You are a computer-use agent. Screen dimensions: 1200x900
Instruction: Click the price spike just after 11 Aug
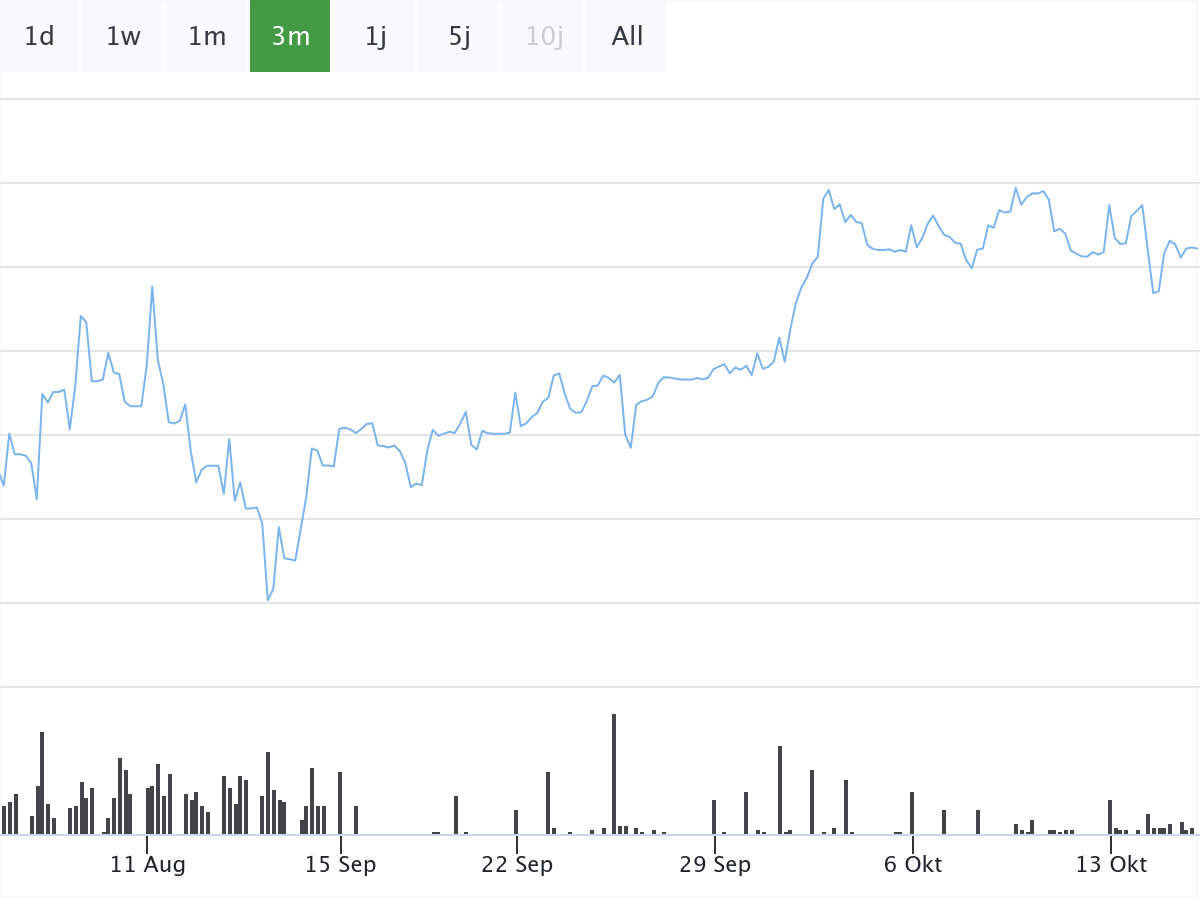[152, 287]
